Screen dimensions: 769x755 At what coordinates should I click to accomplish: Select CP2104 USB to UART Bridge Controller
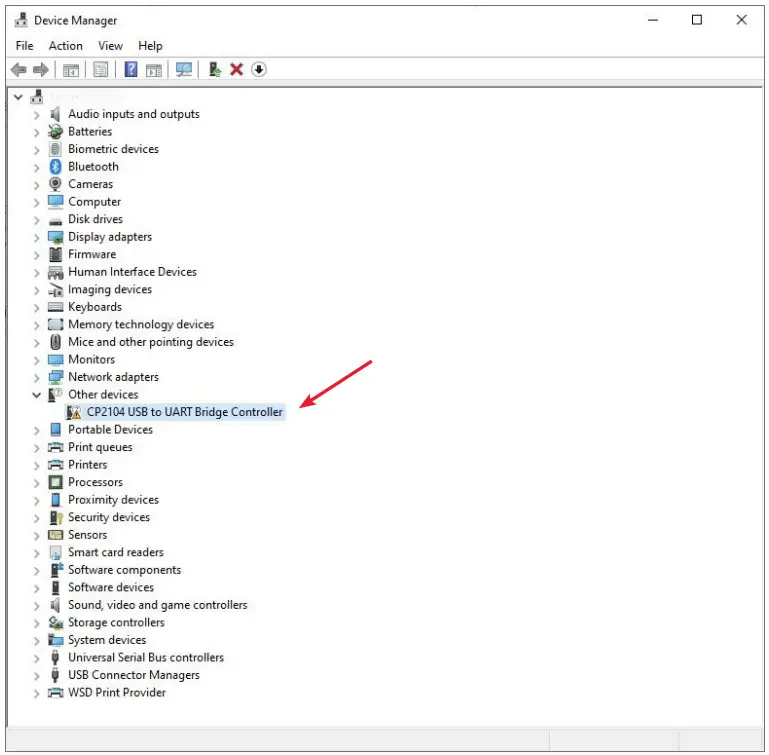pyautogui.click(x=184, y=412)
